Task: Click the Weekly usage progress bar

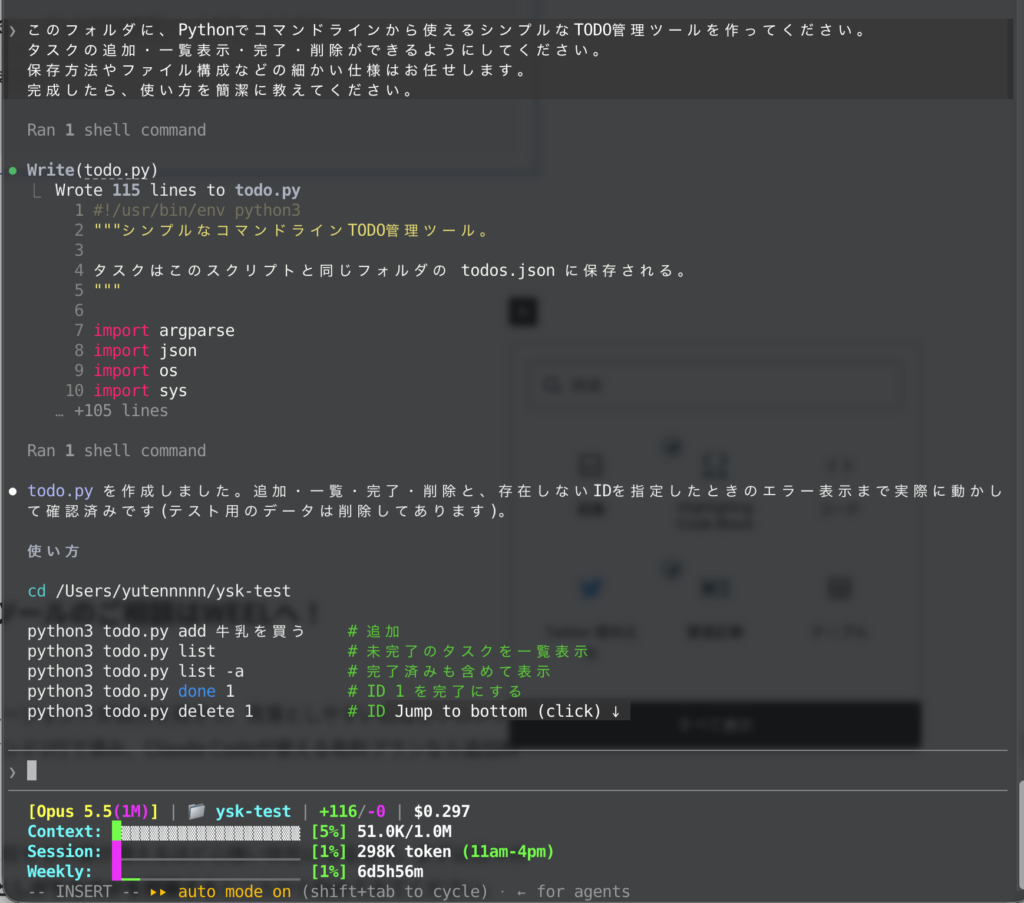Action: (206, 872)
